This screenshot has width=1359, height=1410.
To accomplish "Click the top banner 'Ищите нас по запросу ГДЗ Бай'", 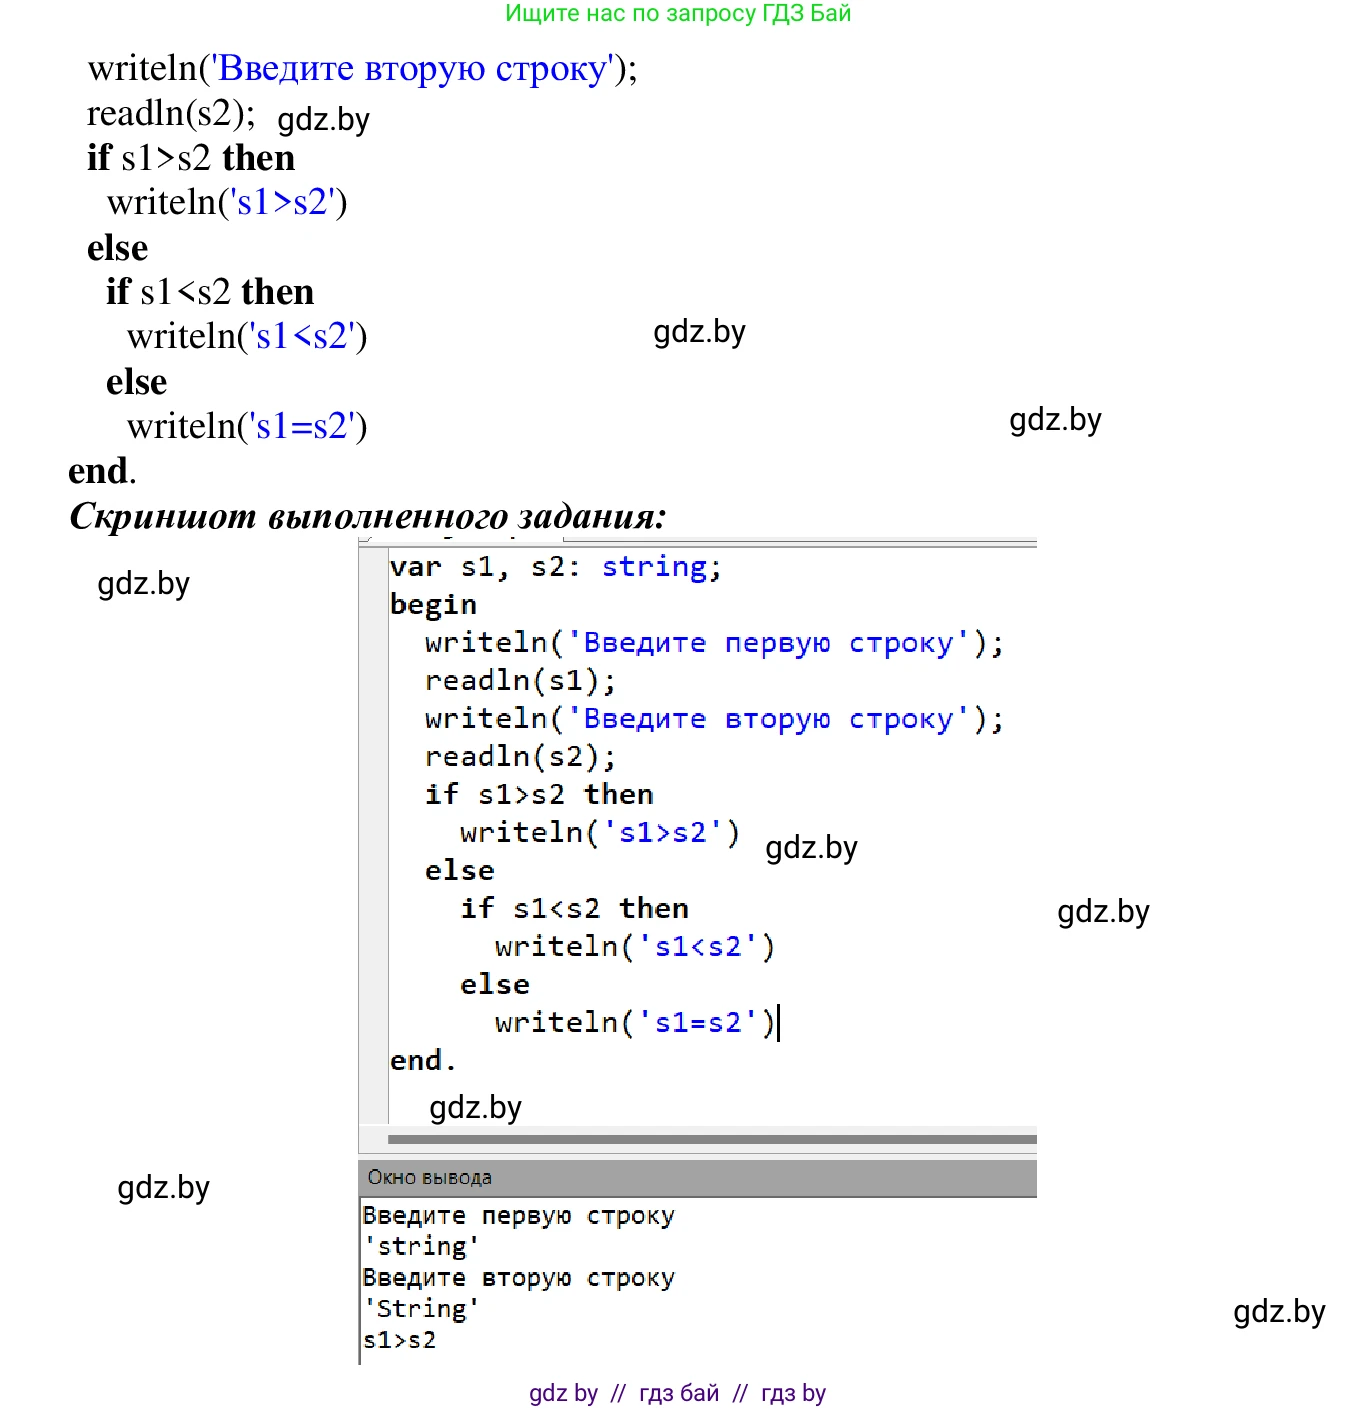I will pos(677,14).
